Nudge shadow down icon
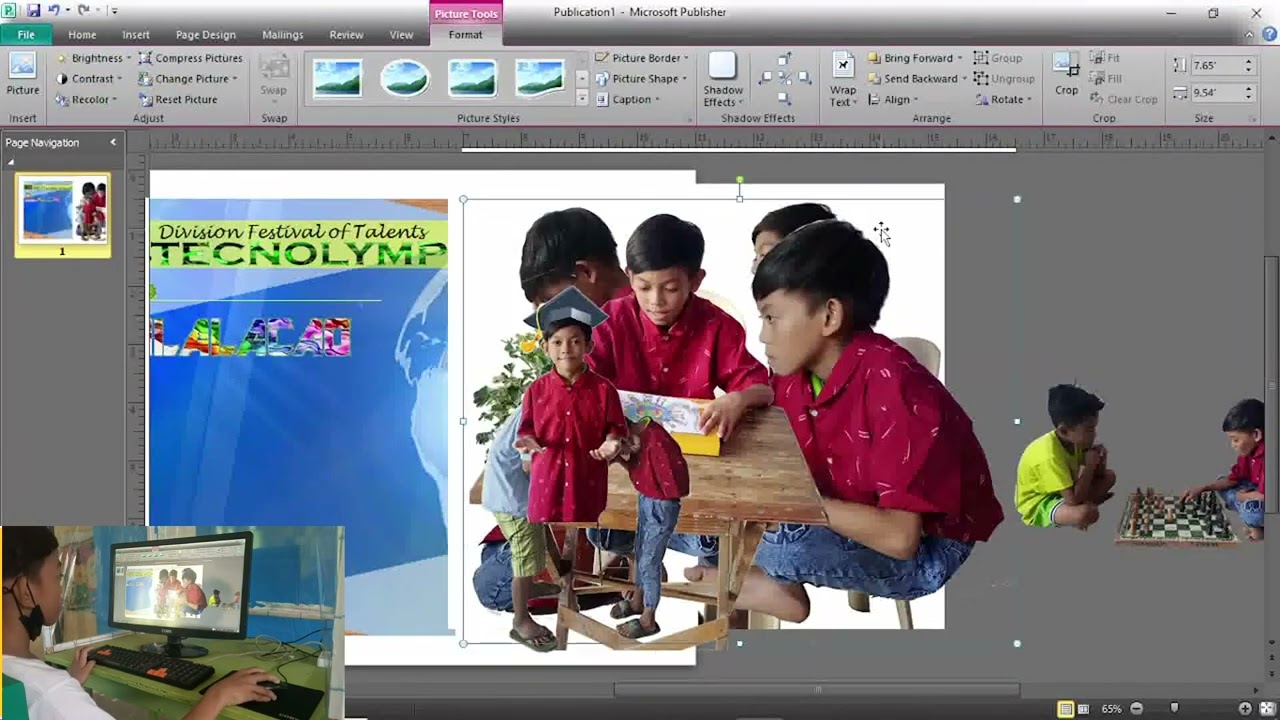The width and height of the screenshot is (1280, 720). tap(784, 98)
